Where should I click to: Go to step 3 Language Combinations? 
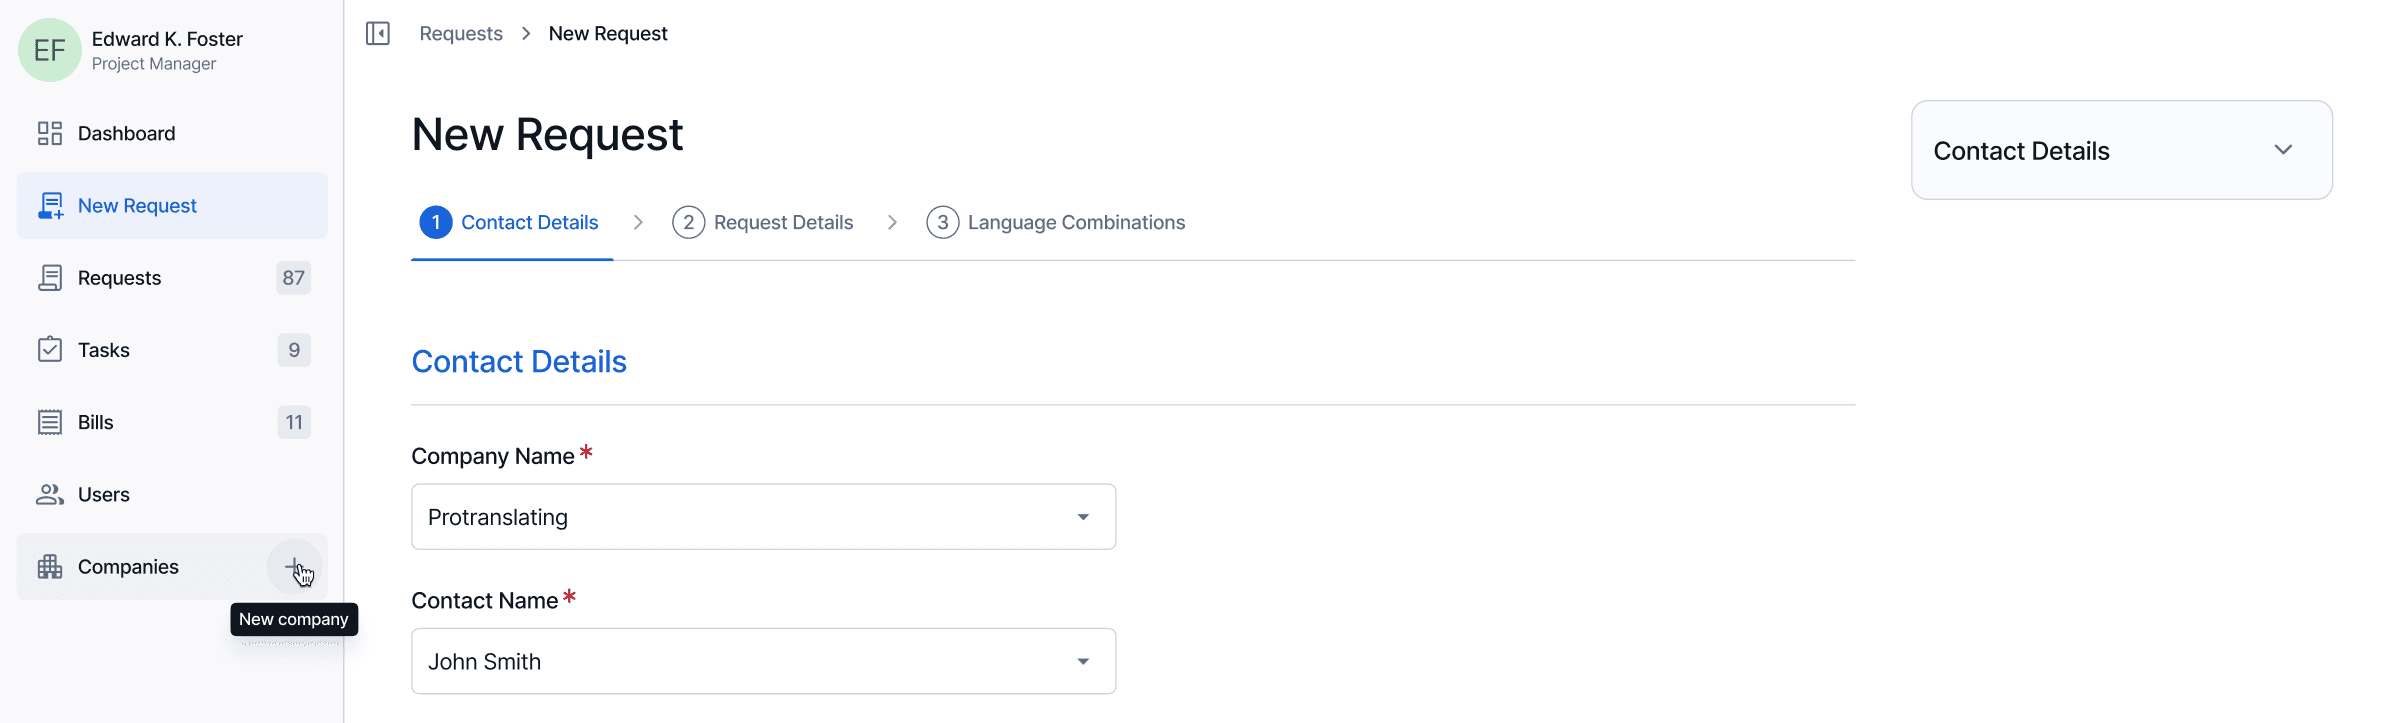tap(1056, 222)
